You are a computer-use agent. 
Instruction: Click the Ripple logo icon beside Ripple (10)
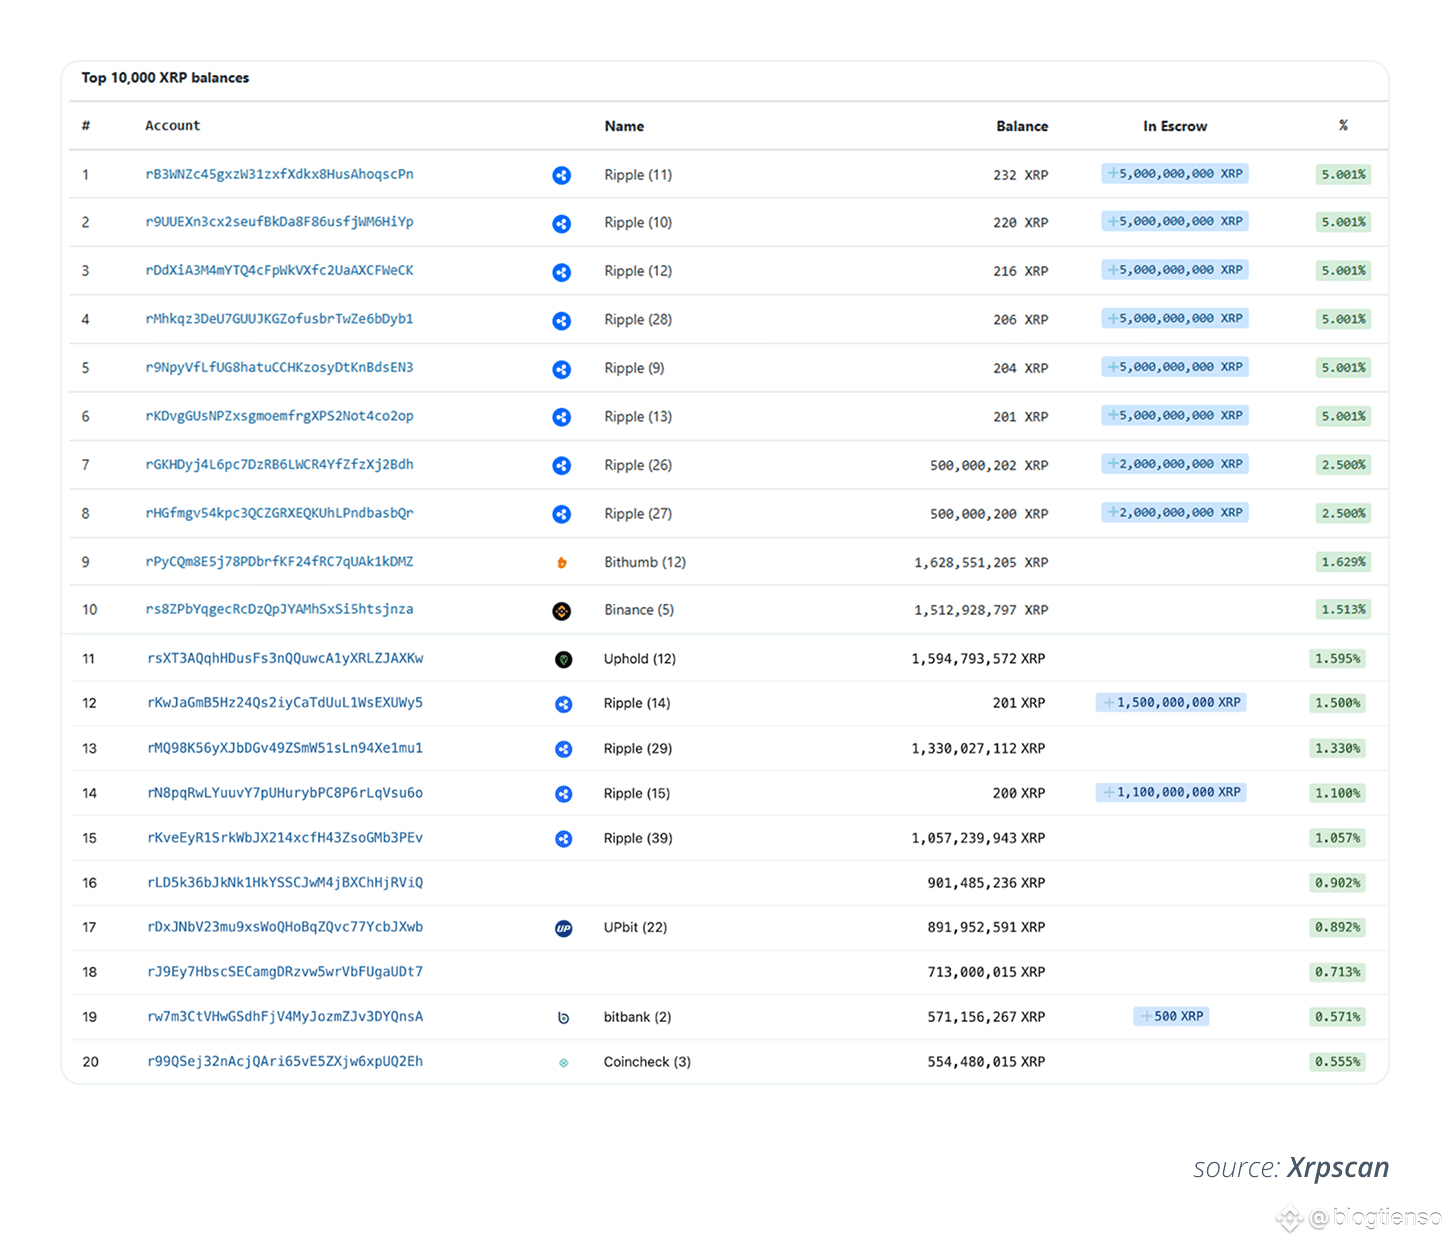pyautogui.click(x=562, y=224)
